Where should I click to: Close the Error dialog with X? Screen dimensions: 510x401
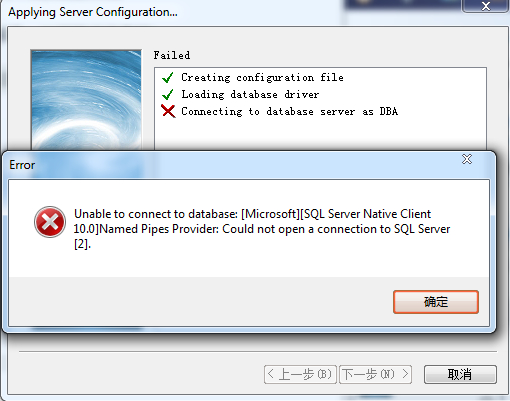[x=467, y=159]
